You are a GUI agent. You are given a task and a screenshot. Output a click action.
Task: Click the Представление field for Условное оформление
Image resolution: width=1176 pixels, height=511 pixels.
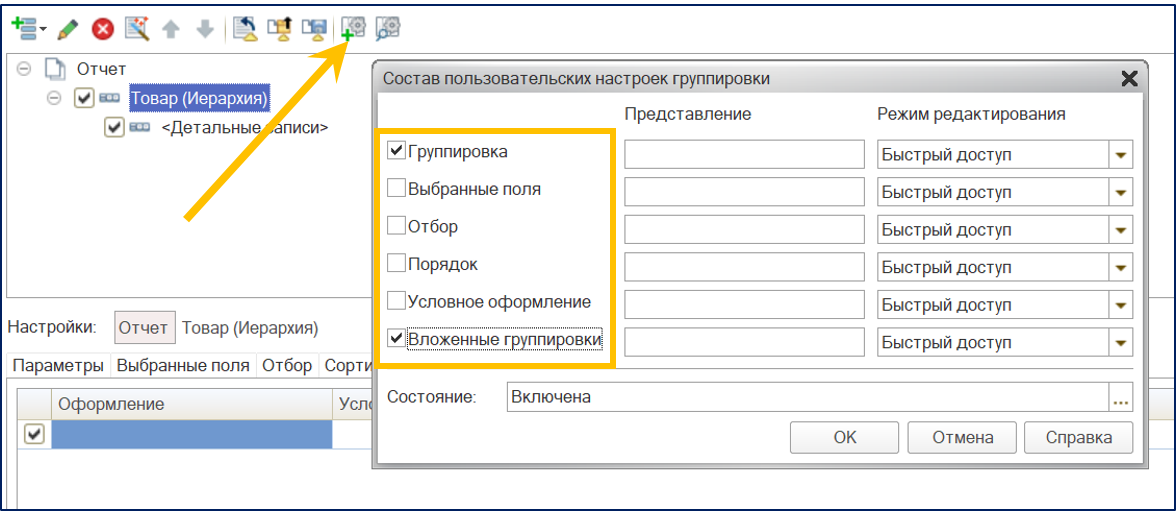[745, 305]
